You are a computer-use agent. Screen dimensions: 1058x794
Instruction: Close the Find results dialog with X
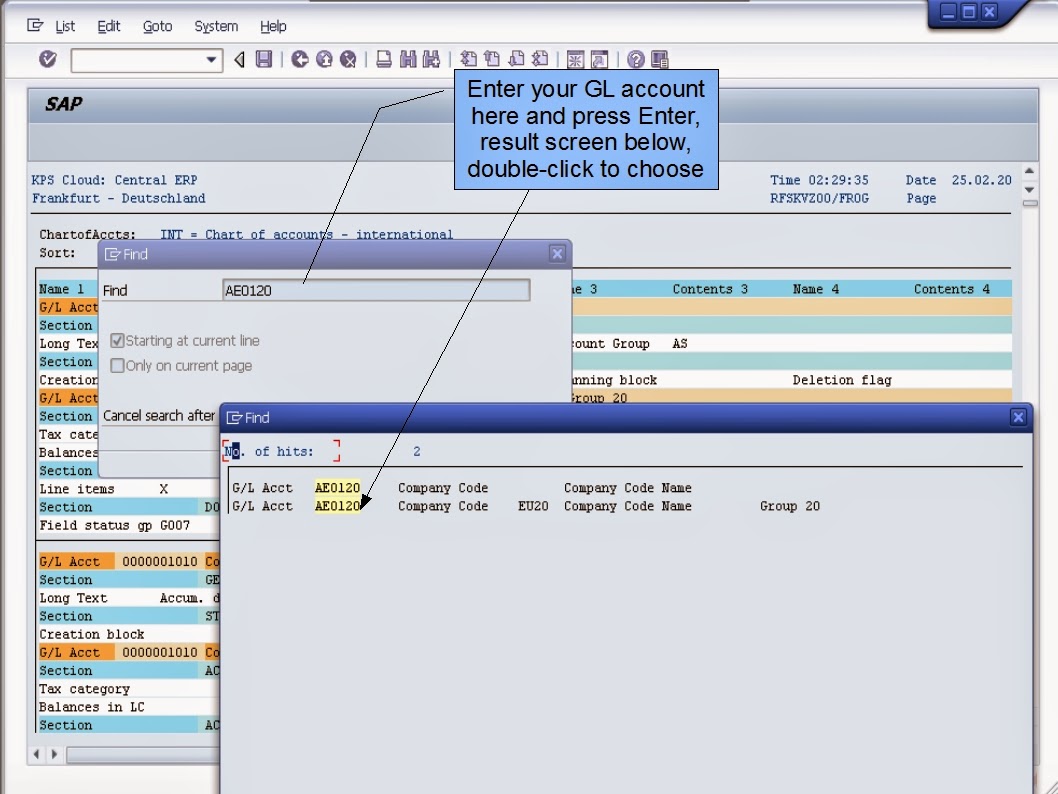(1018, 418)
